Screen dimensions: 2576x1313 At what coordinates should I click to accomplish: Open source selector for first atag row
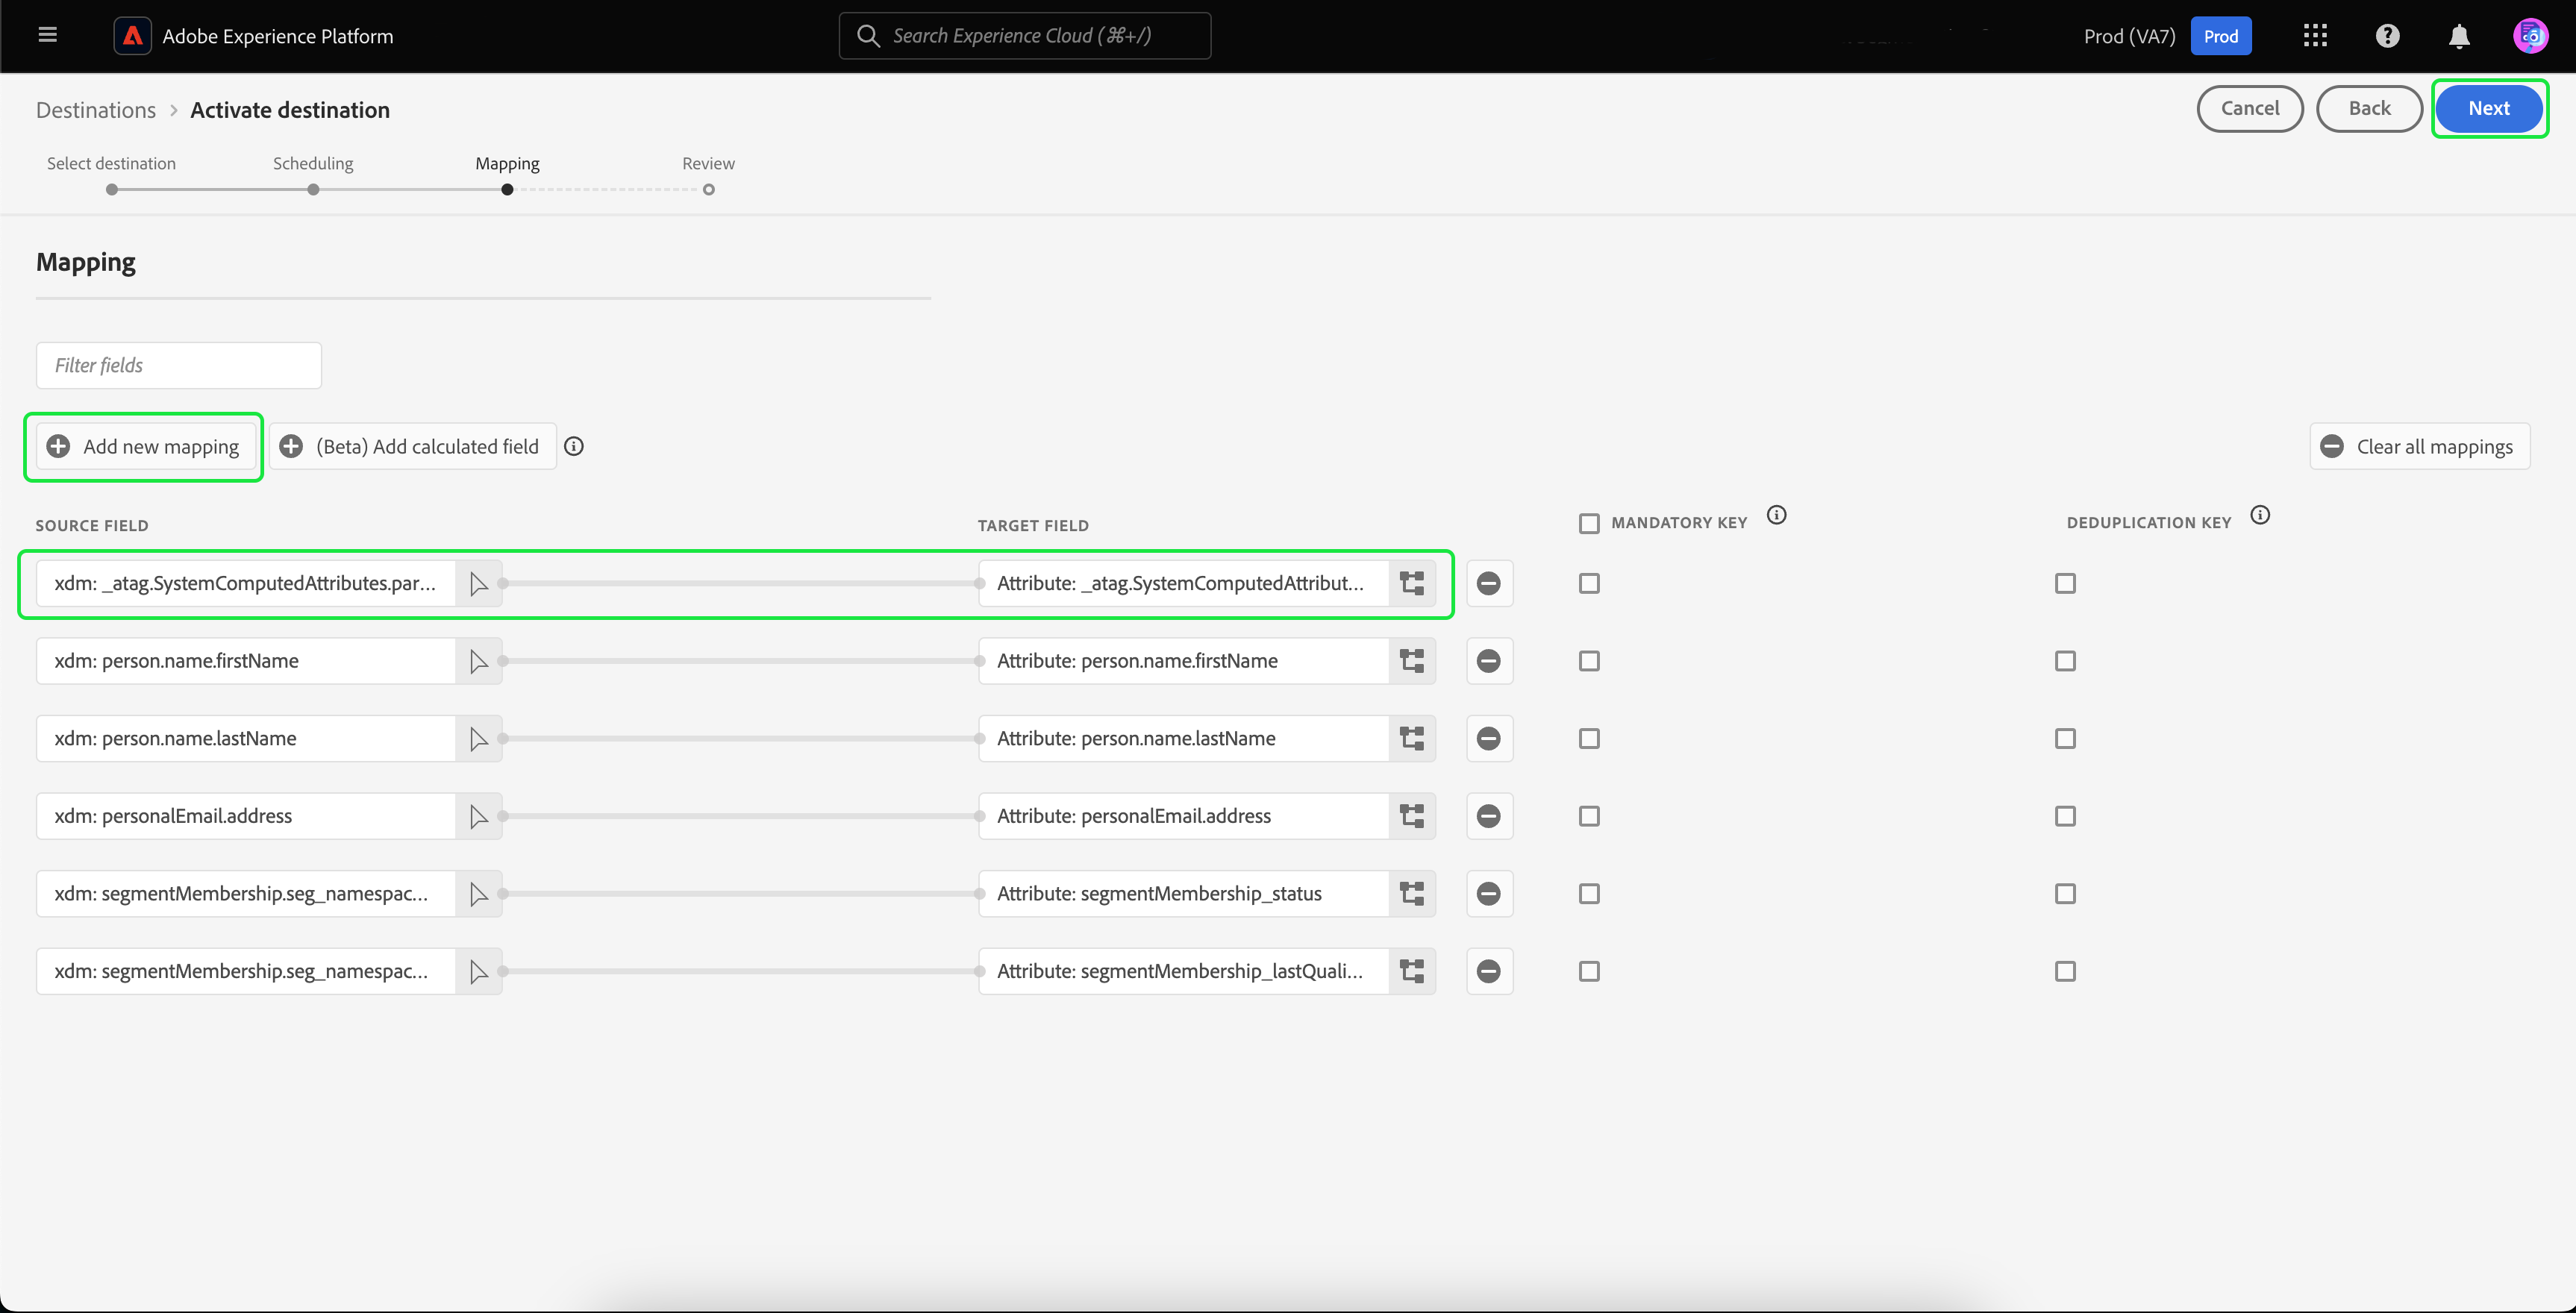(478, 584)
